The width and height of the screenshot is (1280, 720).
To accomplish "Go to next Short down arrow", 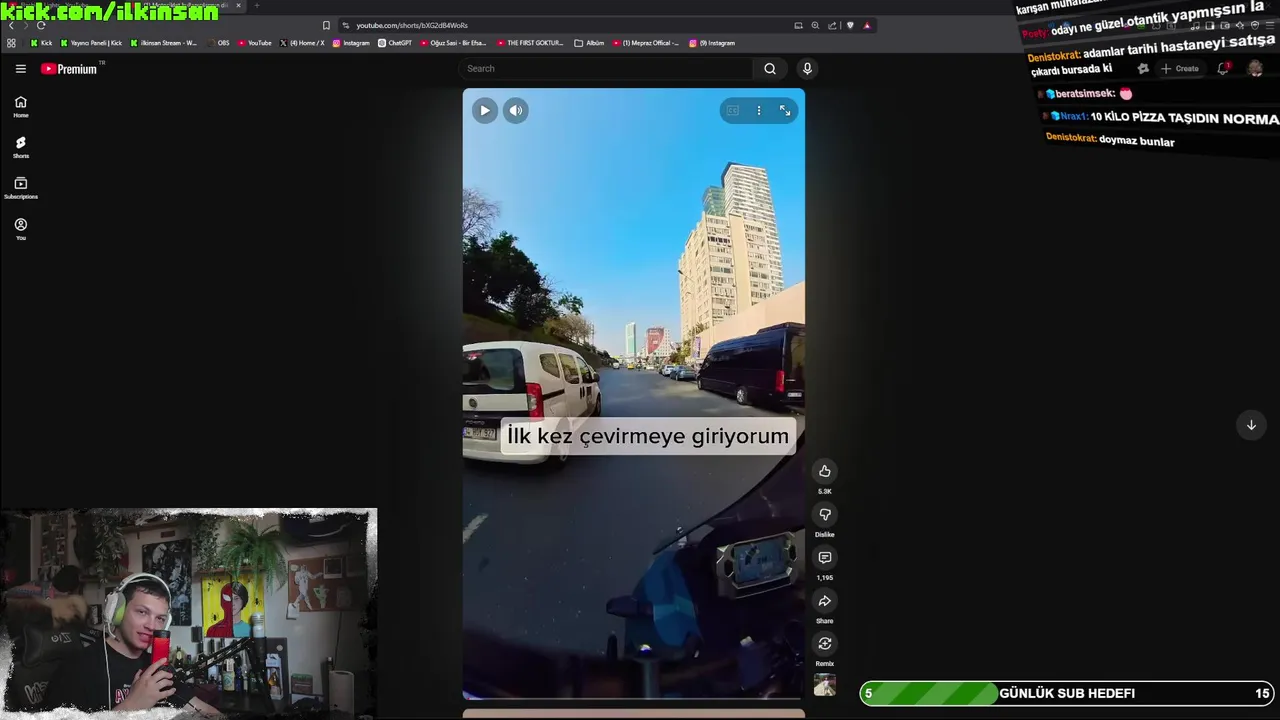I will [x=1250, y=425].
